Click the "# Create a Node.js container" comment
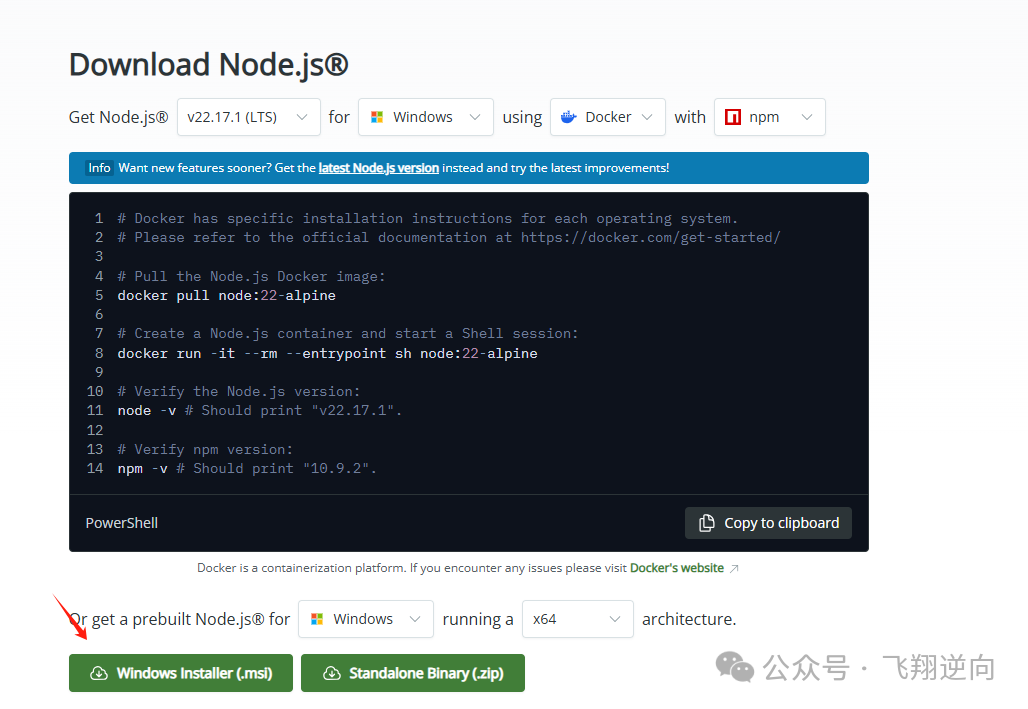Viewport: 1028px width, 709px height. click(347, 333)
